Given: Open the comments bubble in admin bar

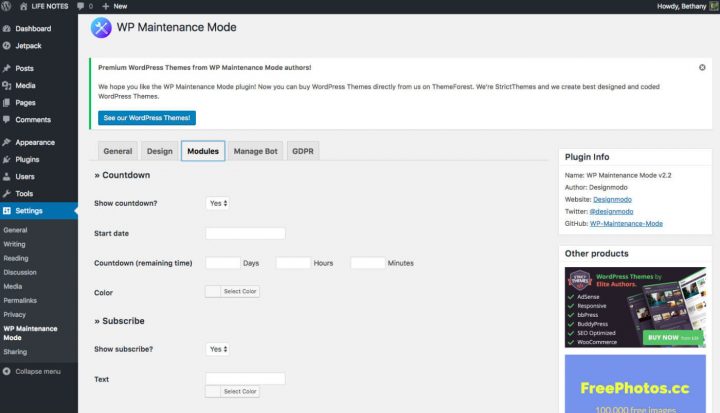Looking at the screenshot, I should coord(81,6).
